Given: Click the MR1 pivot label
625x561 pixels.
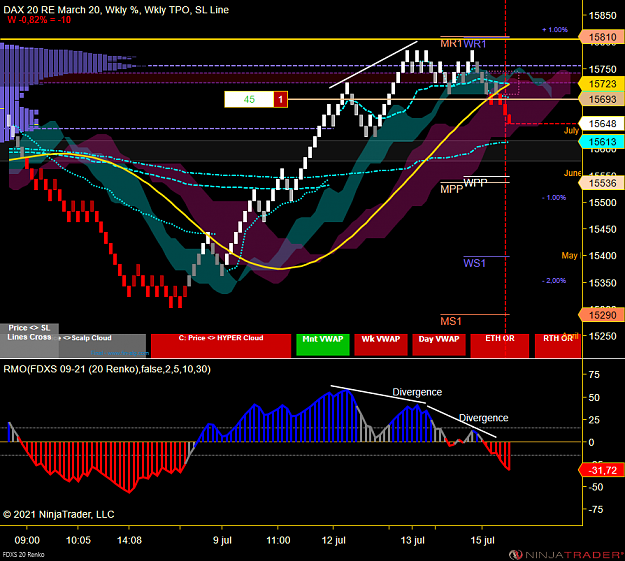Looking at the screenshot, I should tap(451, 43).
